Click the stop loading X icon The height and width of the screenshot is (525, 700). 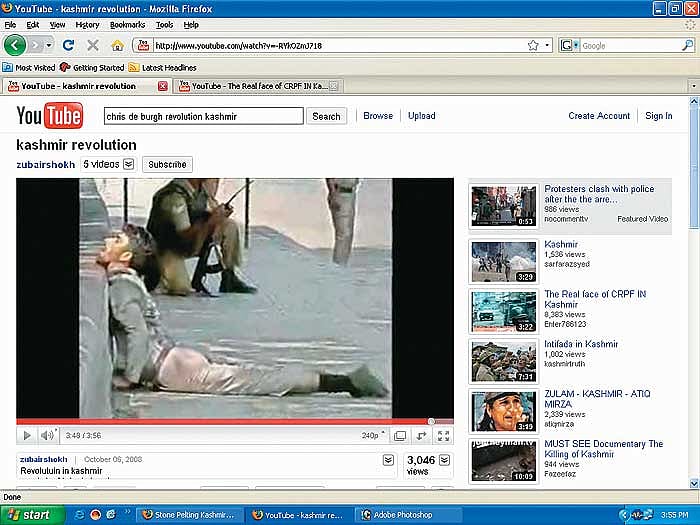[93, 45]
